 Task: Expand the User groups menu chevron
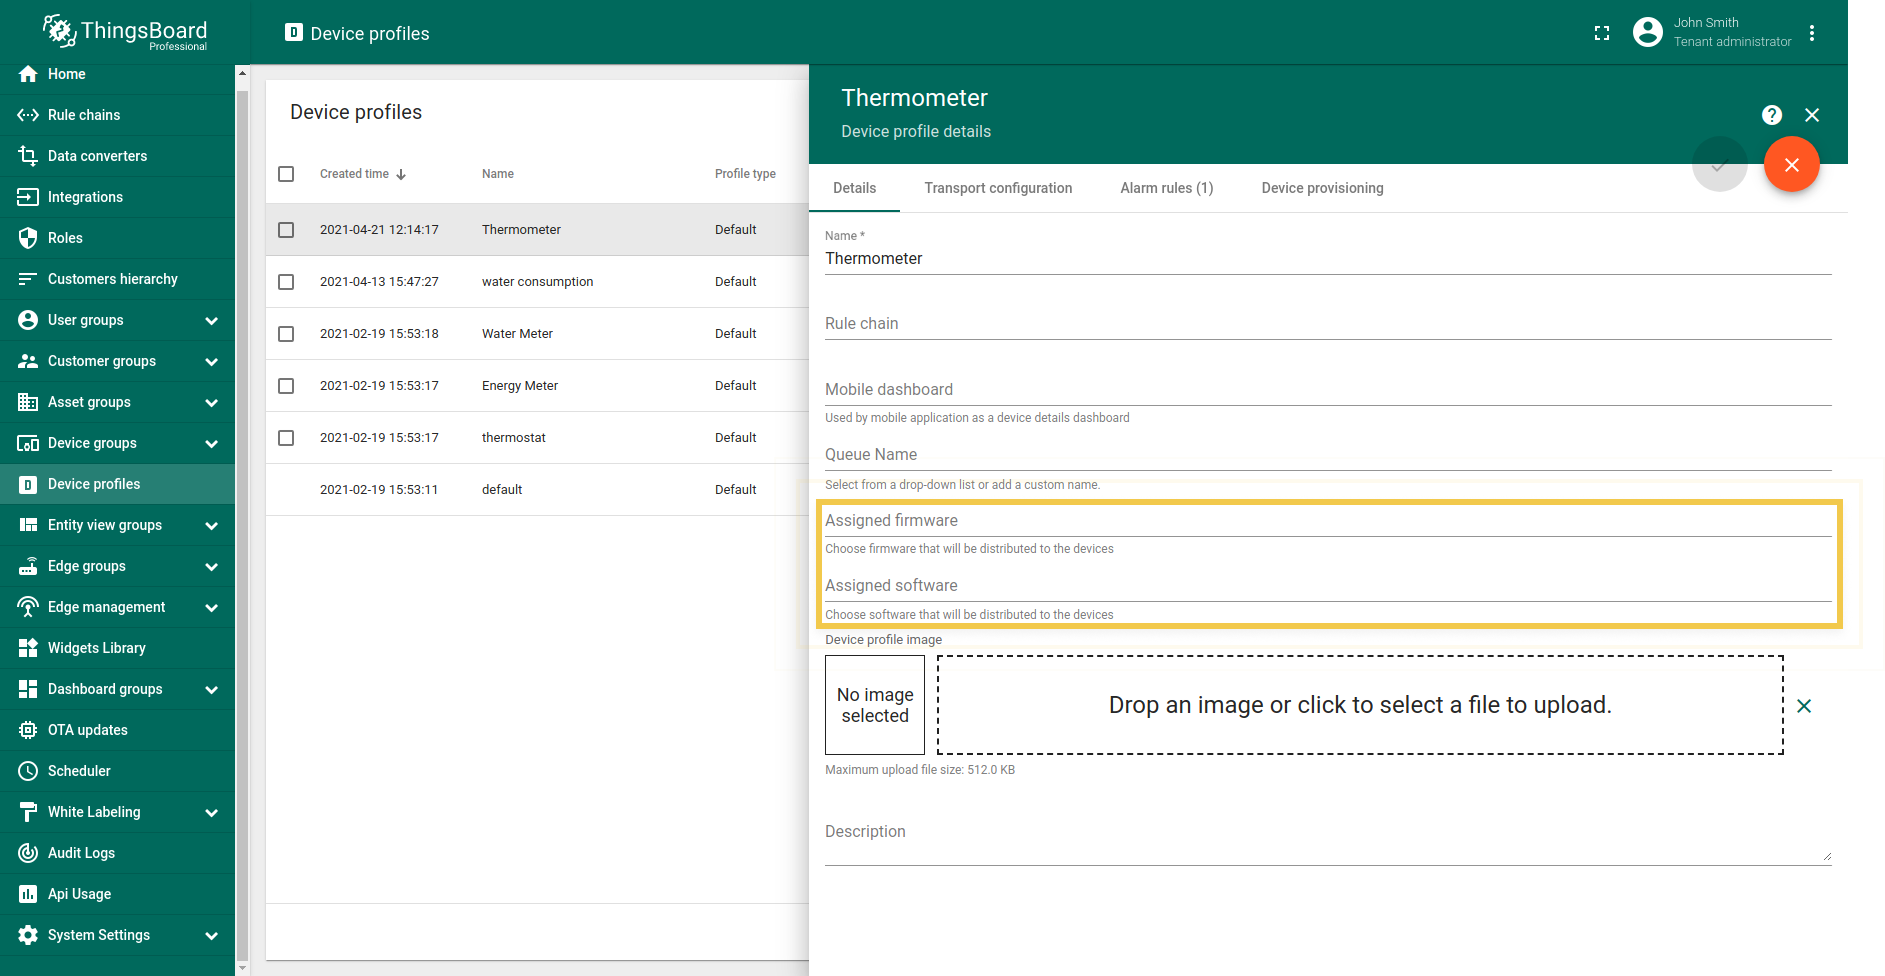211,321
